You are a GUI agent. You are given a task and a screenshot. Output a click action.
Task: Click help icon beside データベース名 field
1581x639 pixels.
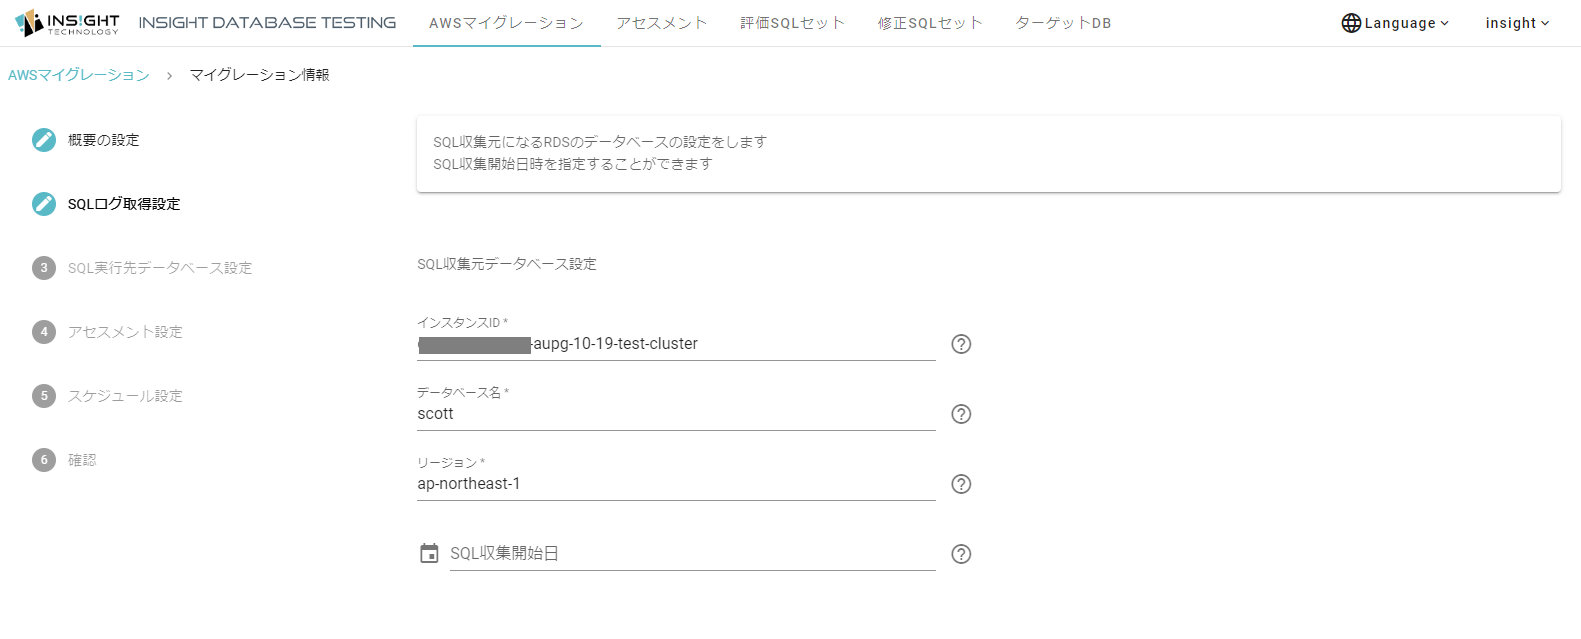click(x=961, y=414)
